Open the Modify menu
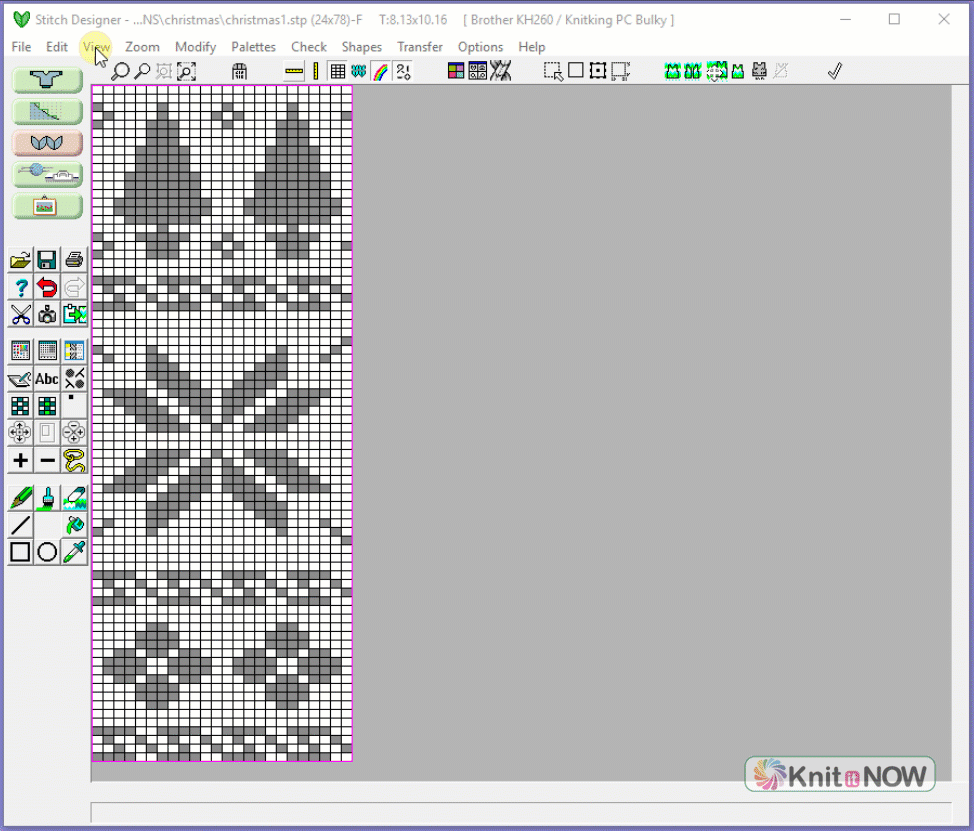The height and width of the screenshot is (831, 974). (x=196, y=47)
